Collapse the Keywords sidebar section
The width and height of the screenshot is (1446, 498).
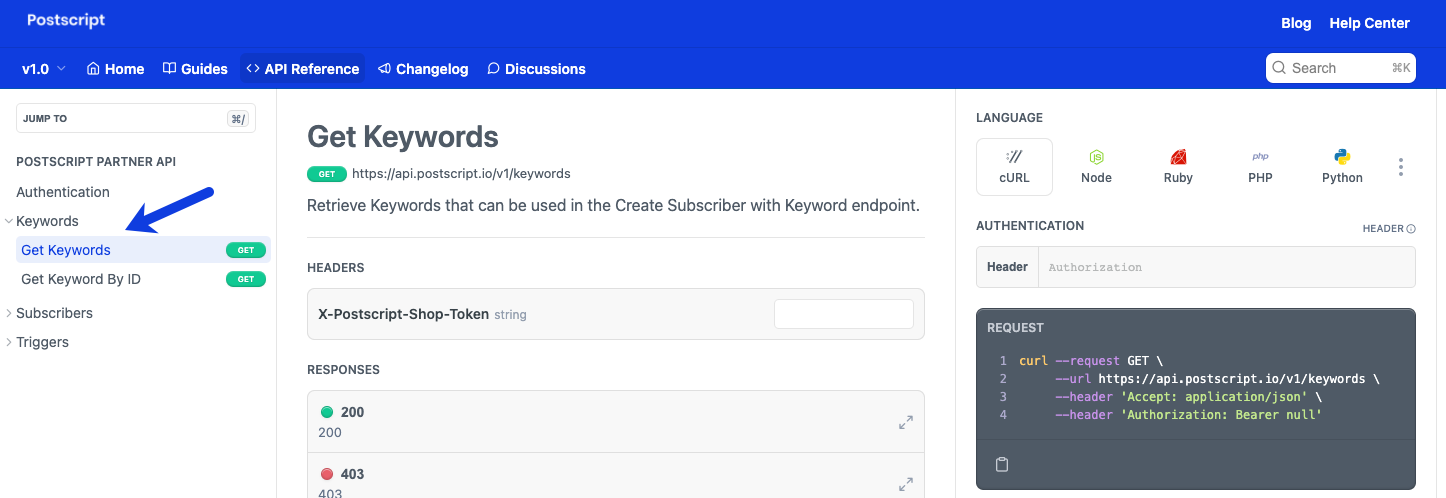pyautogui.click(x=10, y=221)
